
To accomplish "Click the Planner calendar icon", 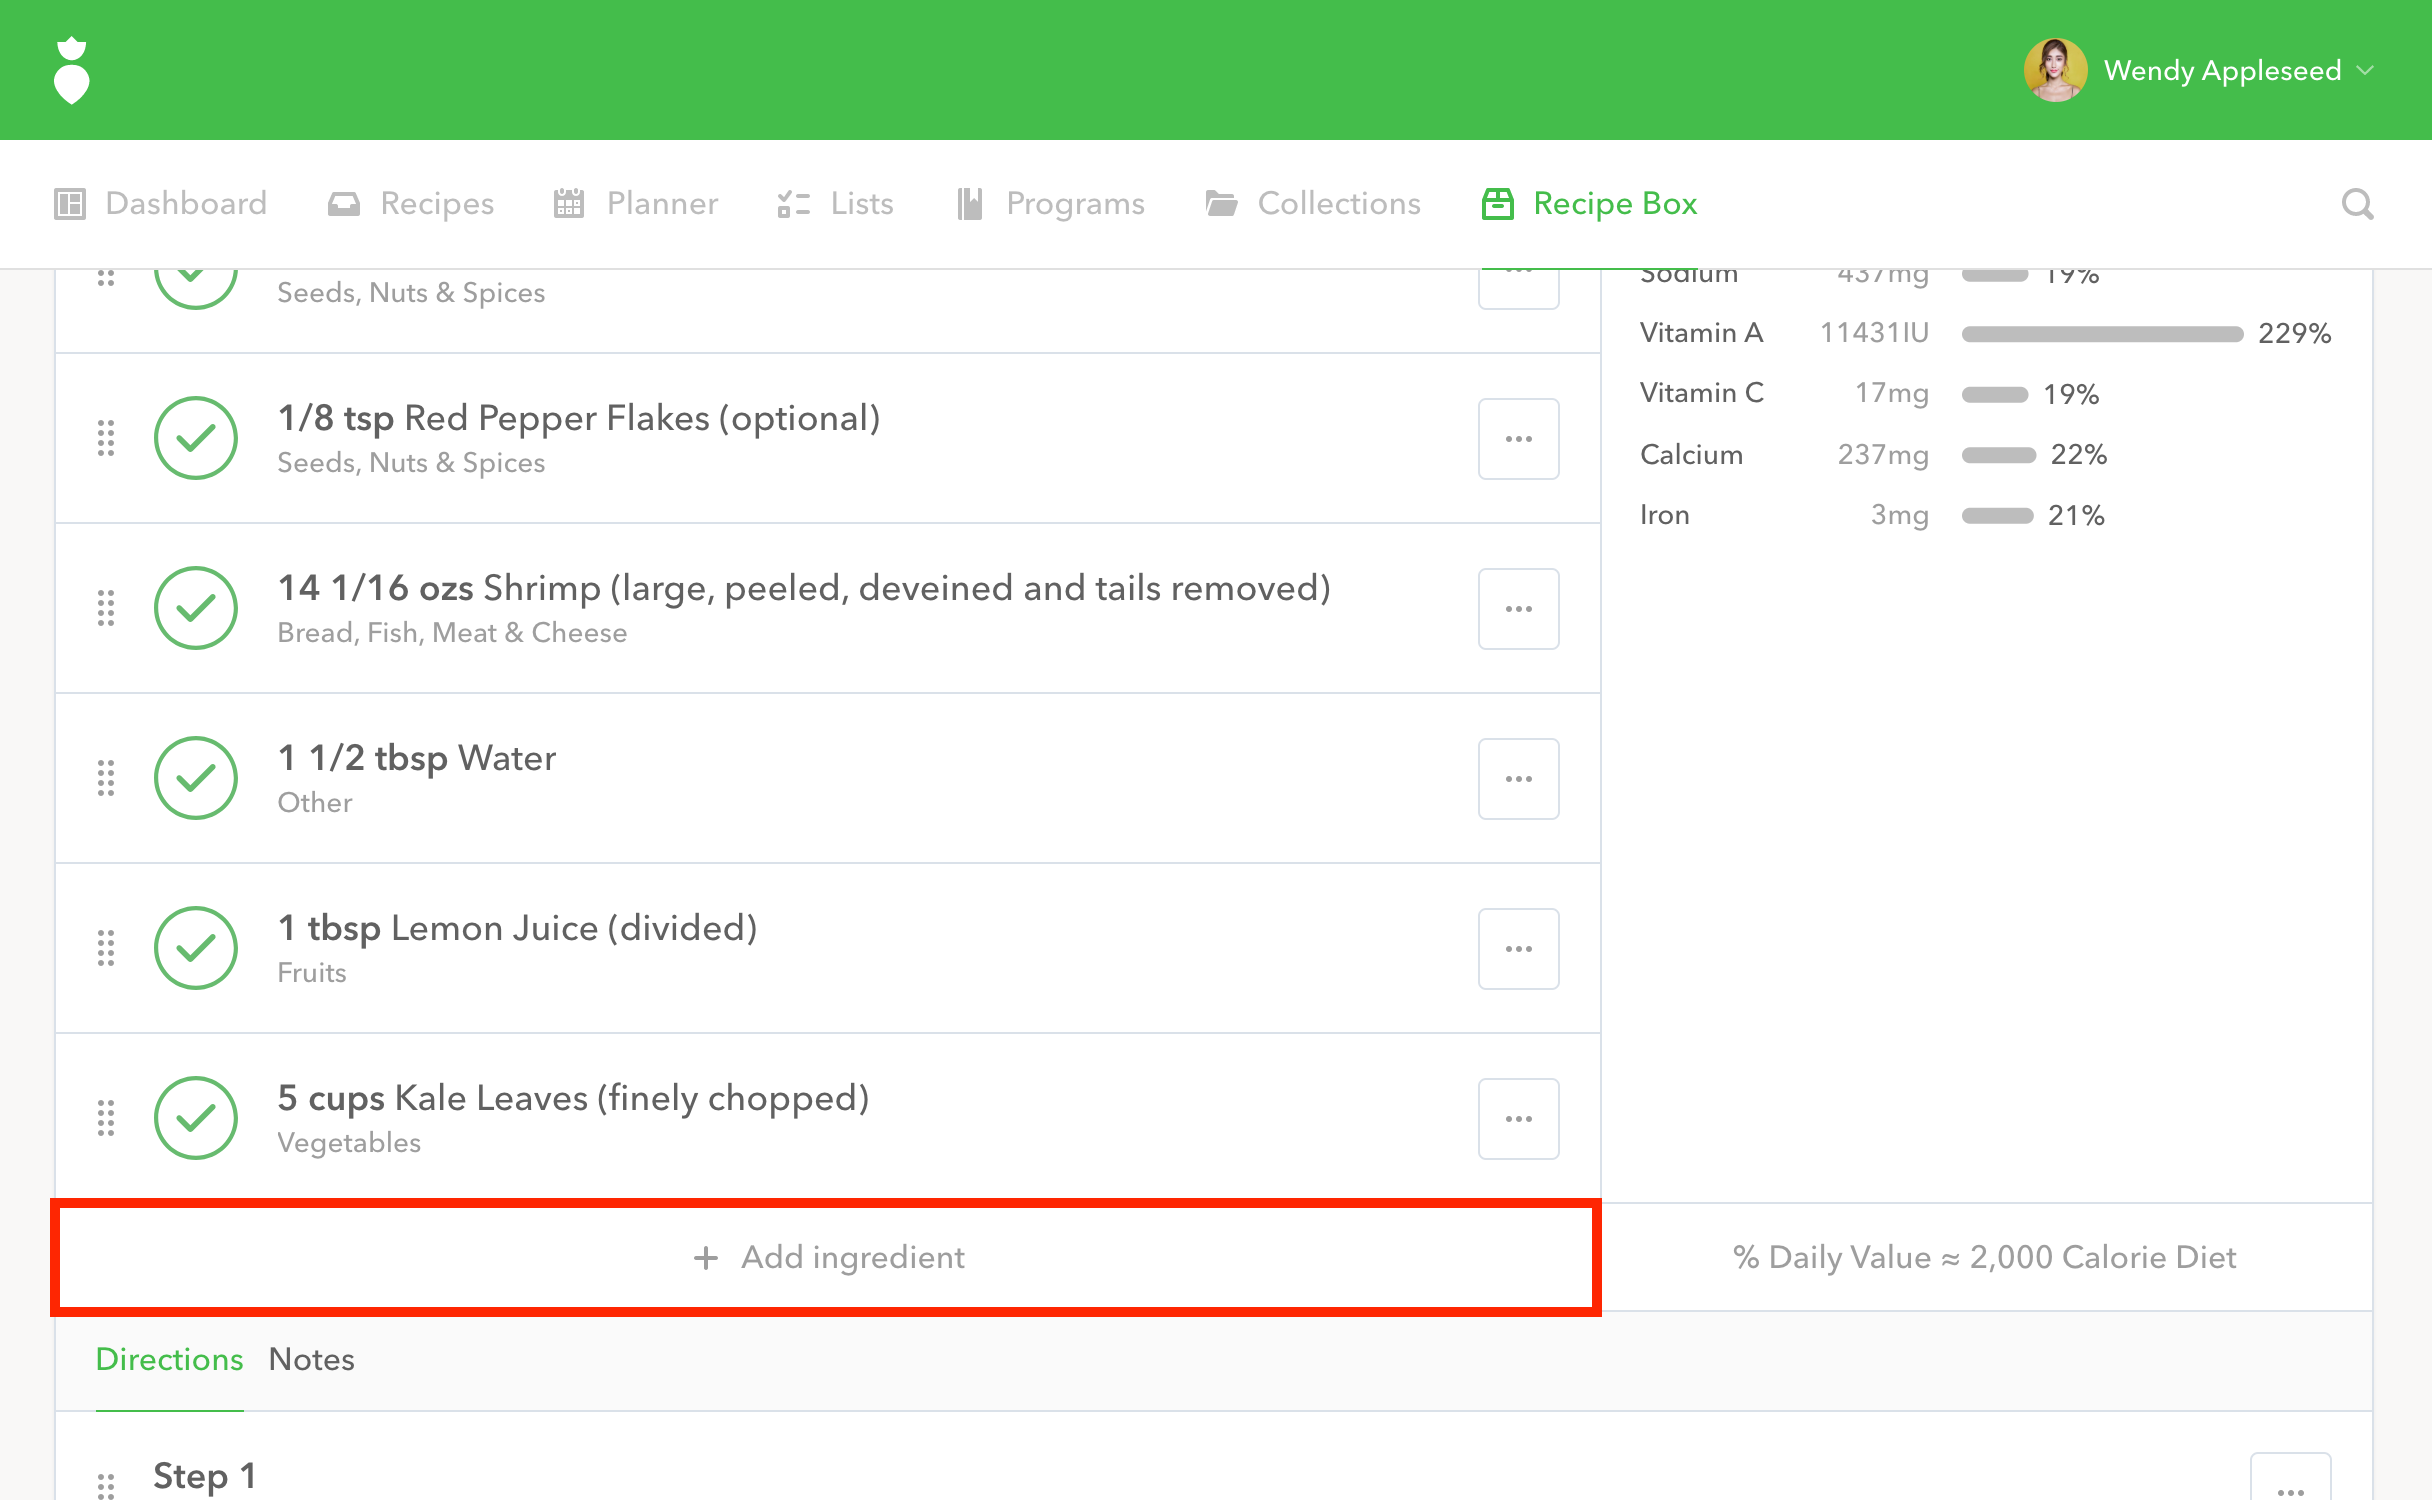I will (x=569, y=204).
